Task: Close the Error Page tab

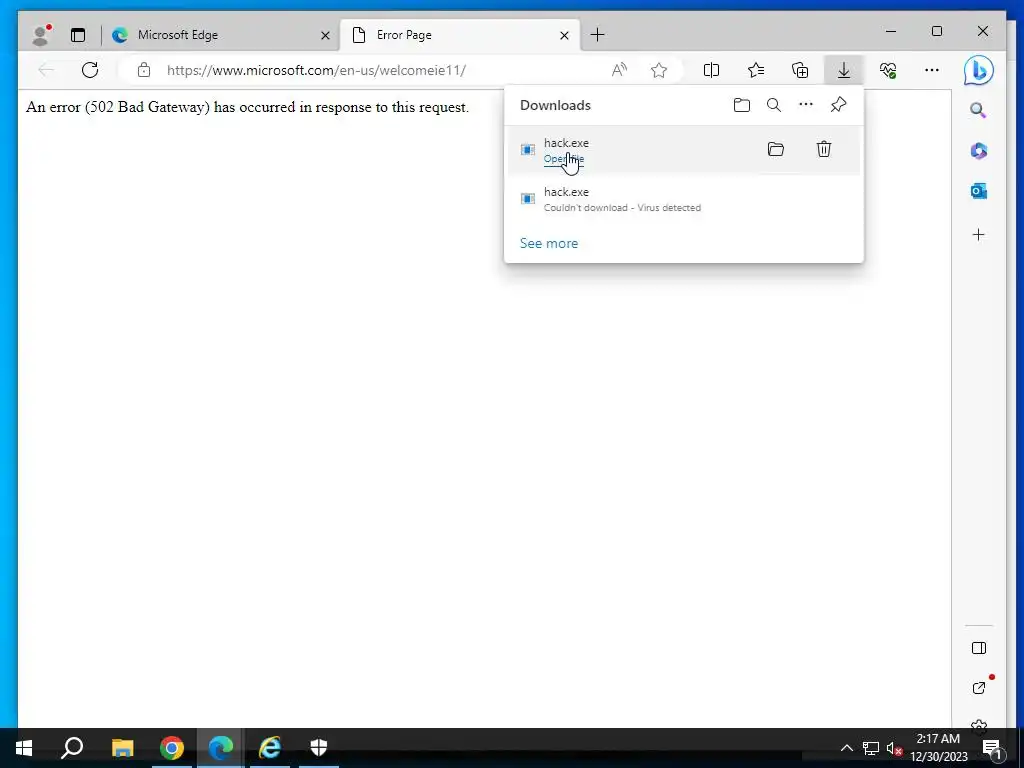Action: (564, 35)
